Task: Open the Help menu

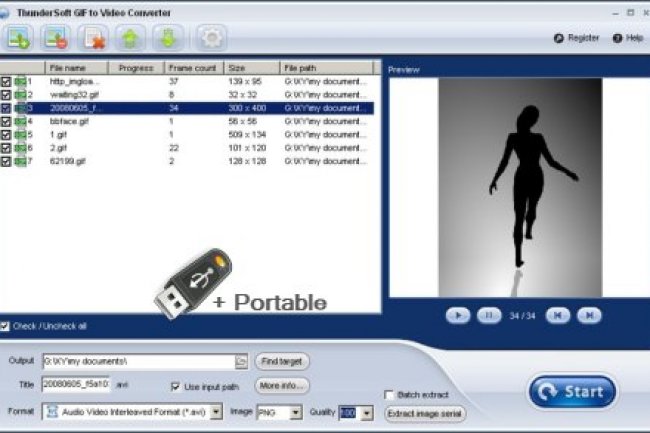Action: tap(632, 38)
